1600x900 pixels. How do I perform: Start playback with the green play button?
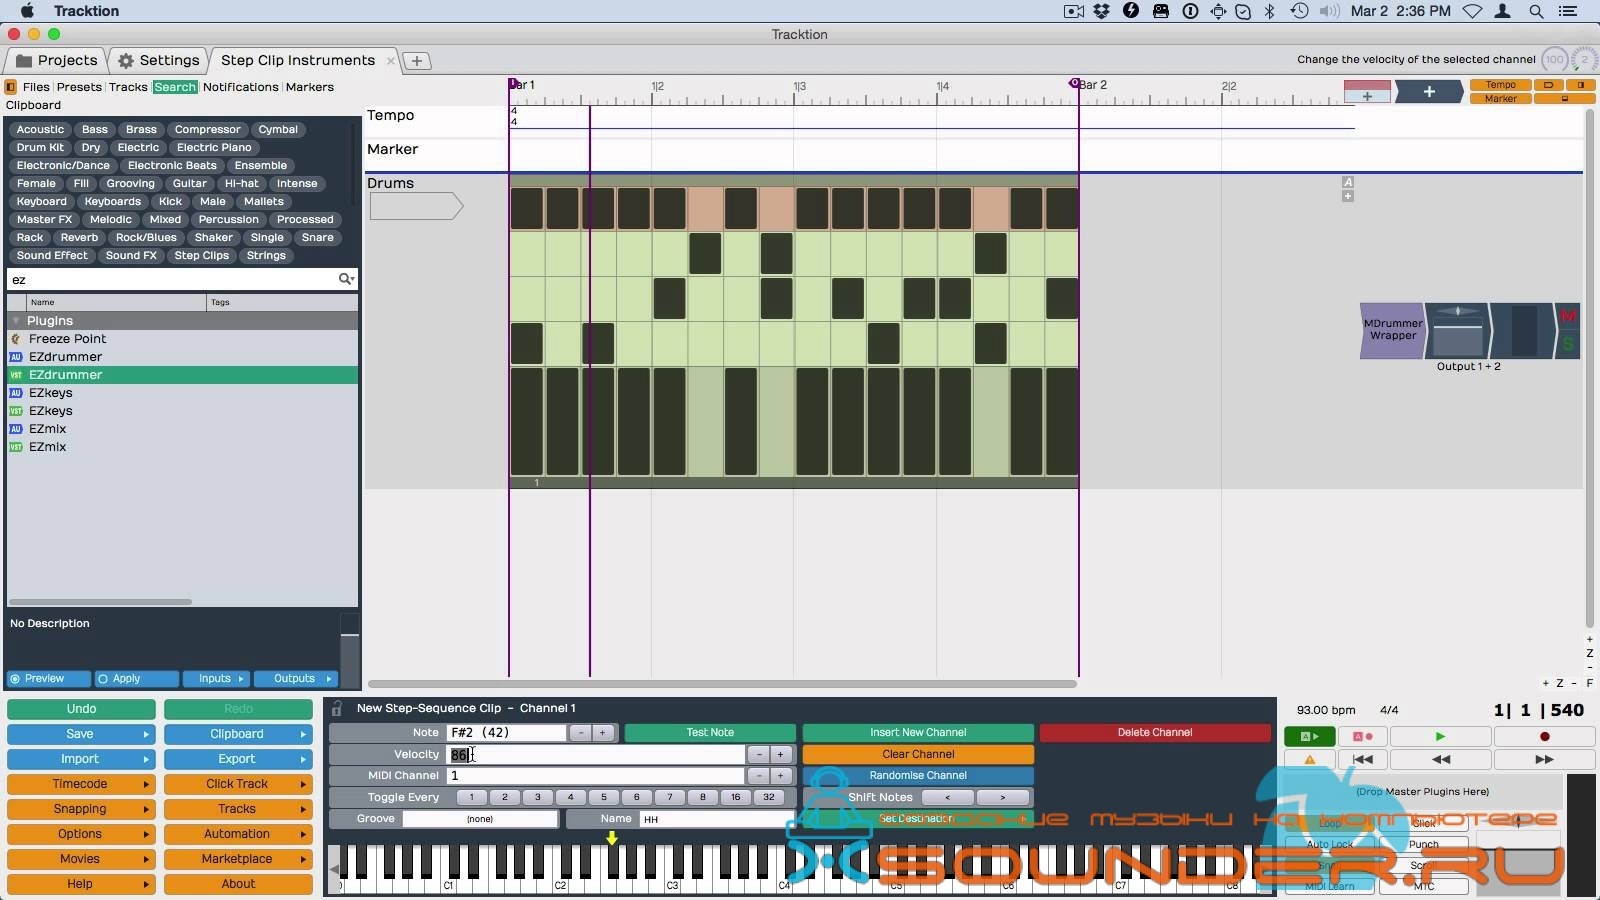(1440, 736)
